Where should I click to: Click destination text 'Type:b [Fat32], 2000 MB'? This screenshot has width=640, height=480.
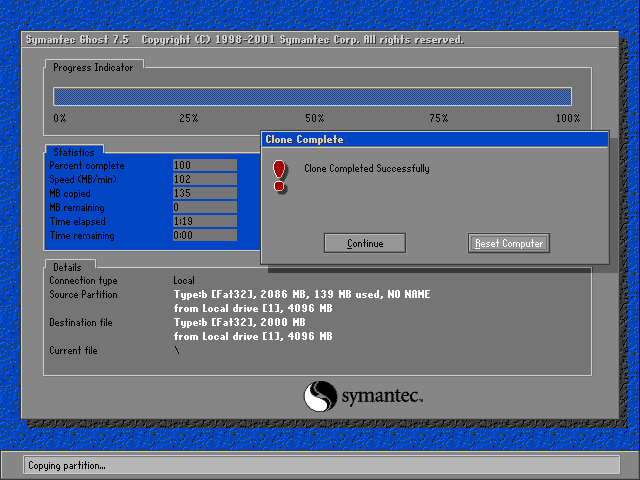click(x=240, y=322)
